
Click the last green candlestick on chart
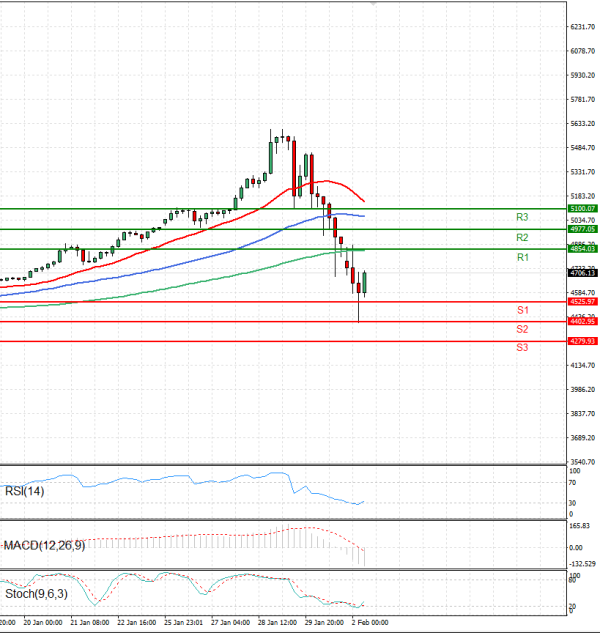366,282
